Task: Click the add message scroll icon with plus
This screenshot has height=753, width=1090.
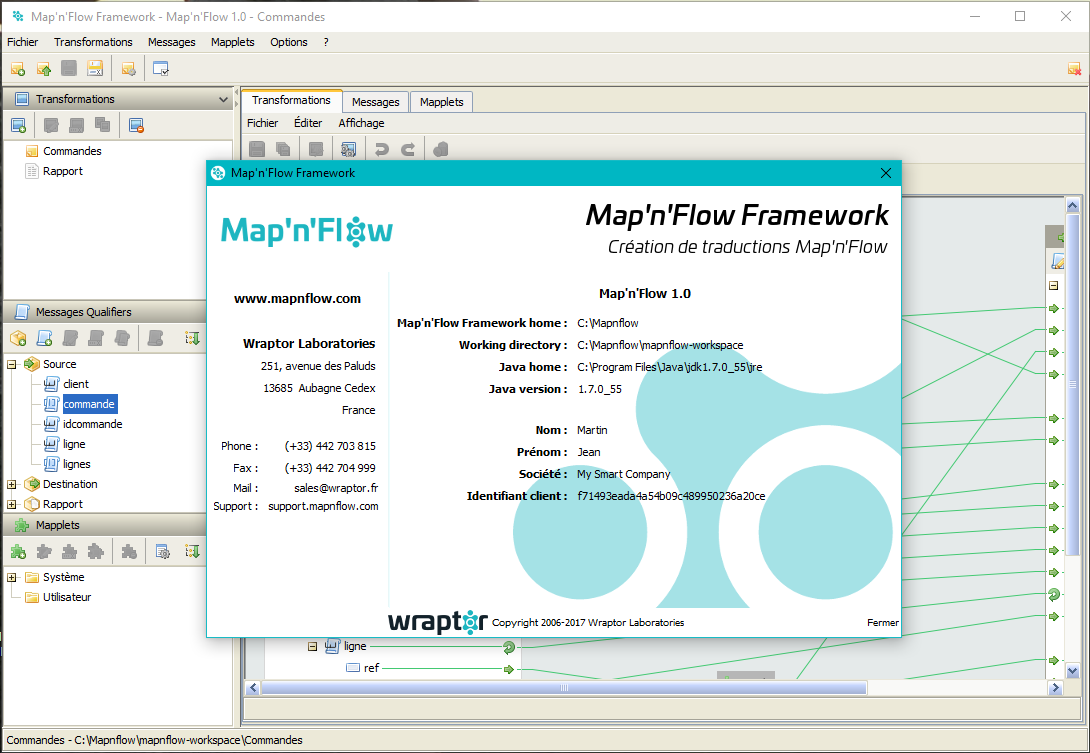Action: pos(44,339)
